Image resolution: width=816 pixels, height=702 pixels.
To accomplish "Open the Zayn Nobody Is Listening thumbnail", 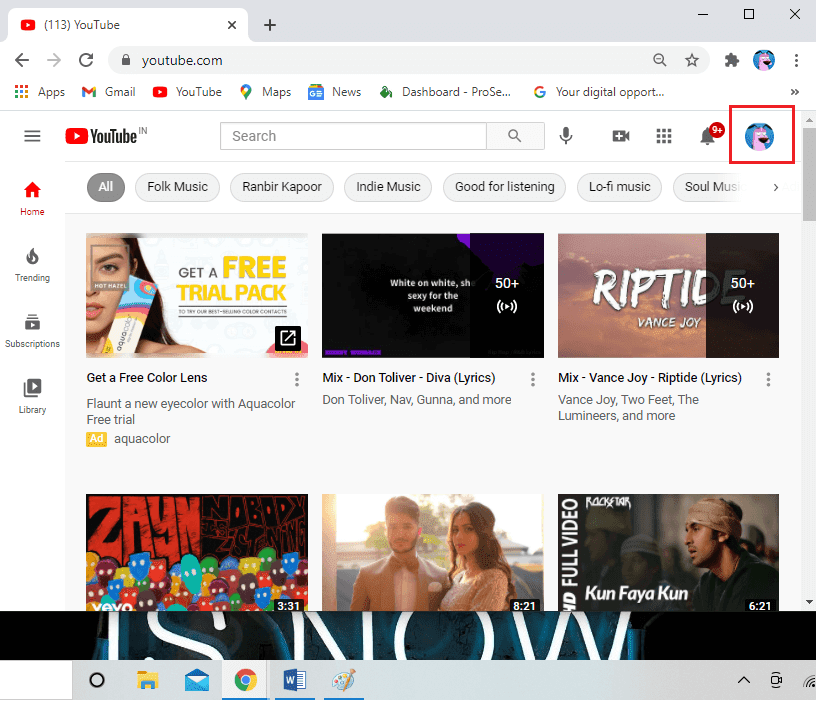I will tap(197, 553).
